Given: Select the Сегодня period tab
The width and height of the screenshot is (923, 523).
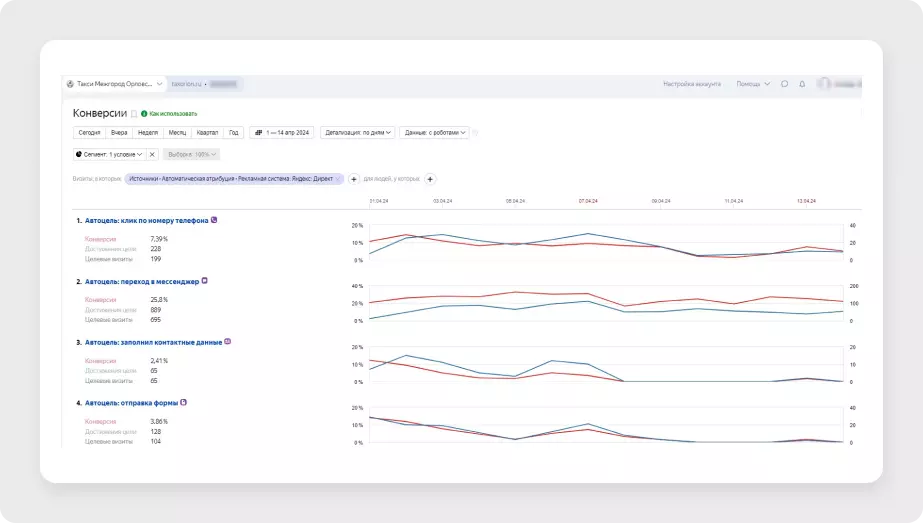Looking at the screenshot, I should point(89,133).
